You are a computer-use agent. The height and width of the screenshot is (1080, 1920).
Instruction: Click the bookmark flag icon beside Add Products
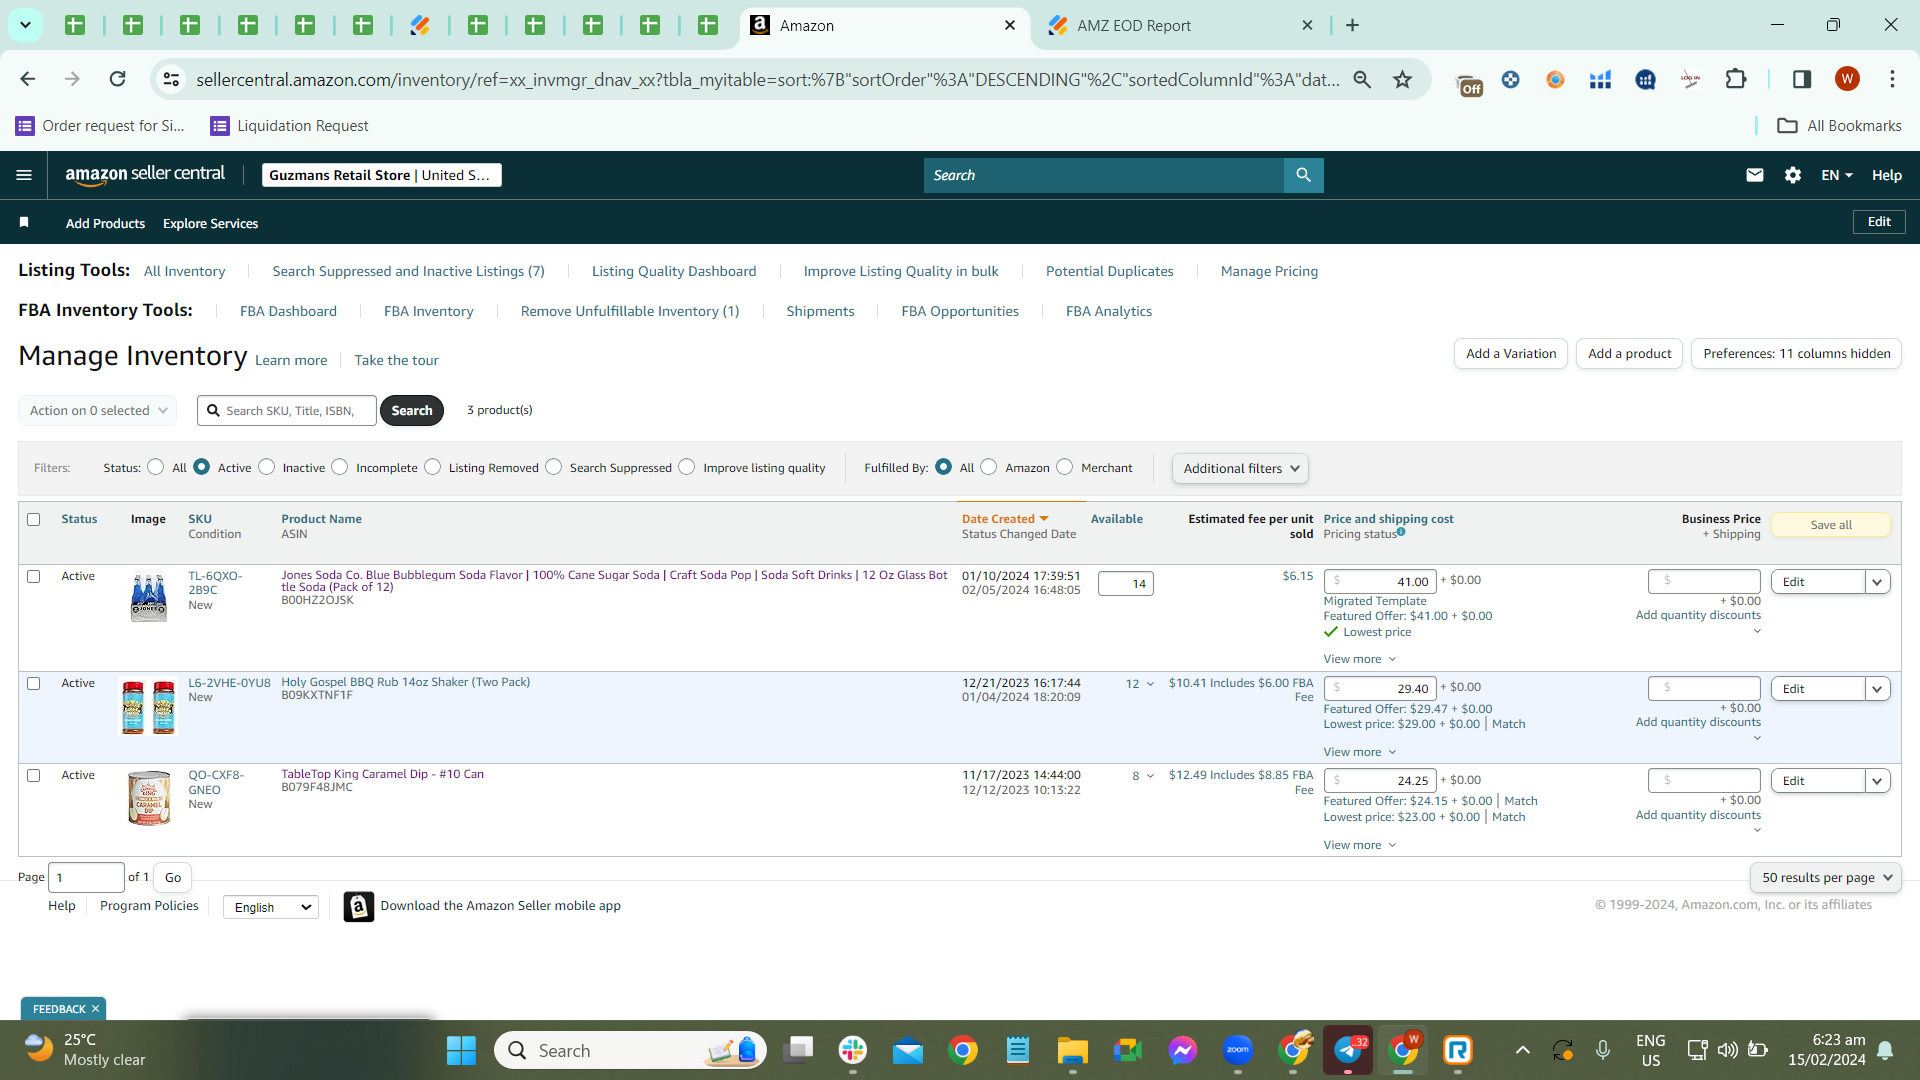[x=24, y=222]
